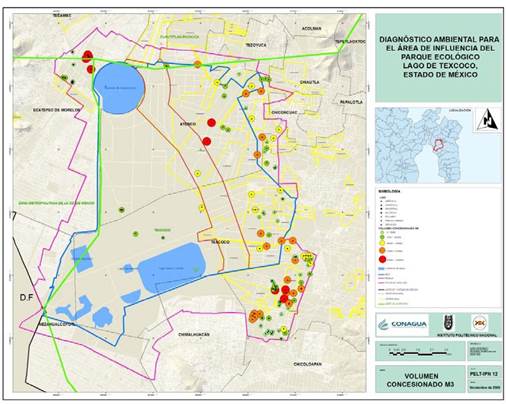Click the CHICOLOAPAN label on map
This screenshot has width=506, height=404.
click(x=308, y=364)
